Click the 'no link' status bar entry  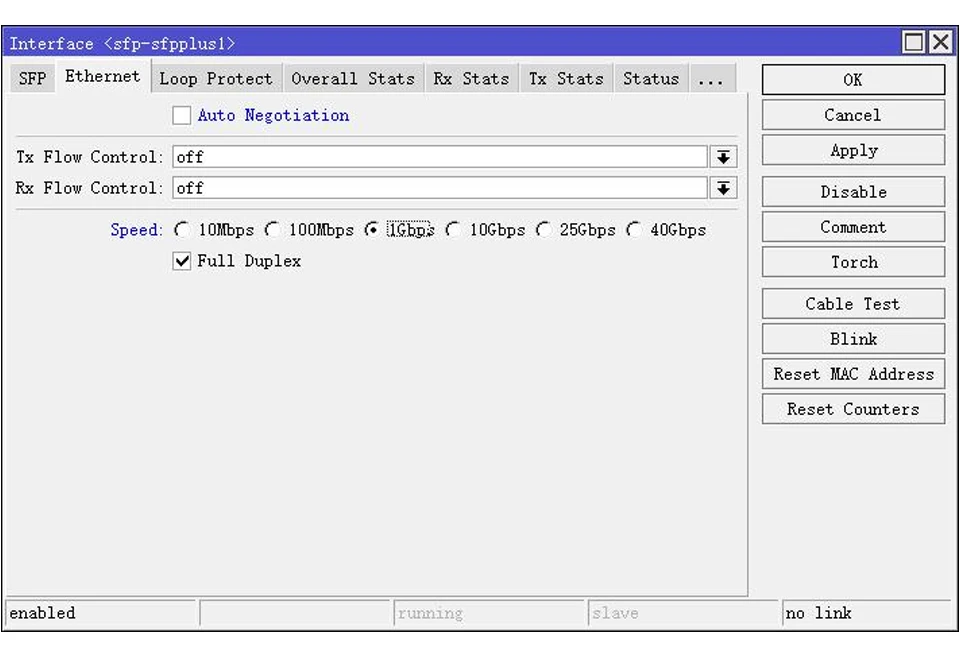(869, 613)
